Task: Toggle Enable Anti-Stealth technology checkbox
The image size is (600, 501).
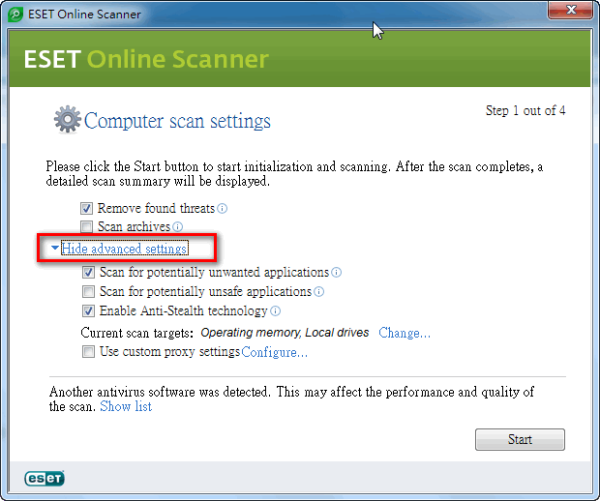Action: click(90, 311)
